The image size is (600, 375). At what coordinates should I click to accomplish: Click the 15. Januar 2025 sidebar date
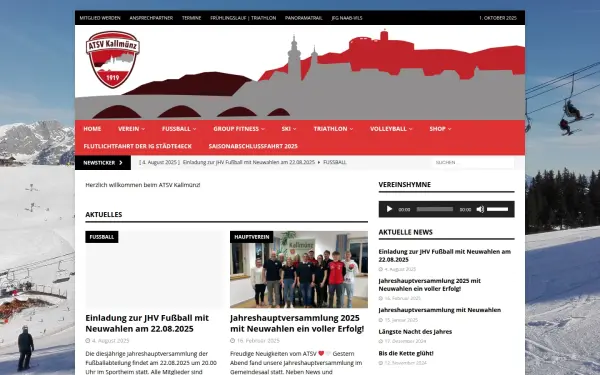point(401,320)
